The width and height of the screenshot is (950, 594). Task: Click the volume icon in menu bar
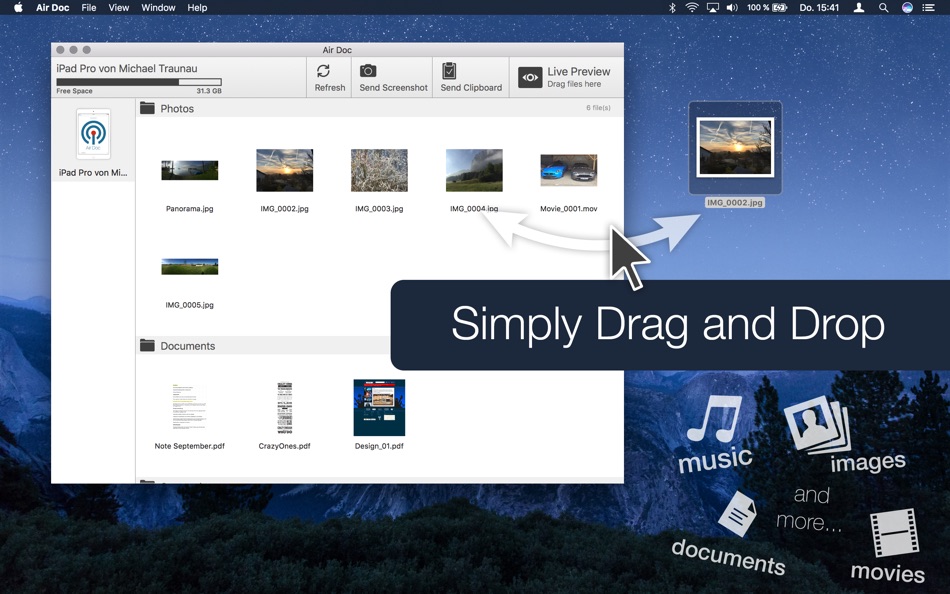(x=732, y=7)
